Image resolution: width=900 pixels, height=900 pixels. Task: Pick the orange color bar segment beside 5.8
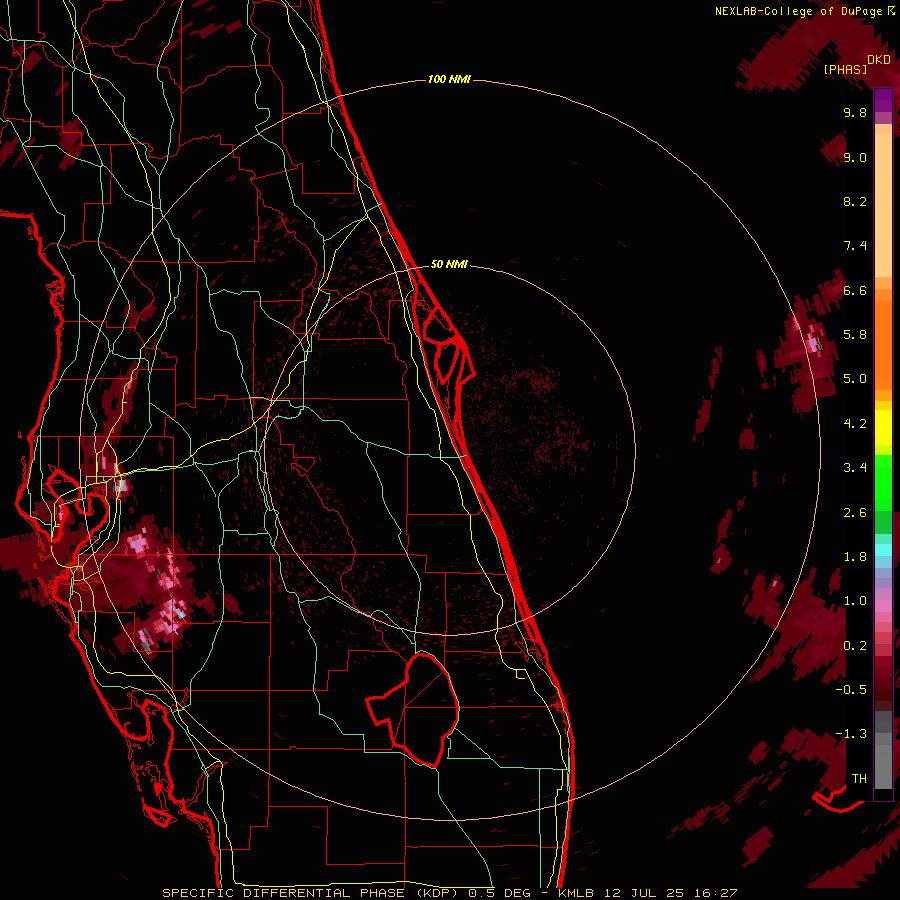[x=883, y=344]
